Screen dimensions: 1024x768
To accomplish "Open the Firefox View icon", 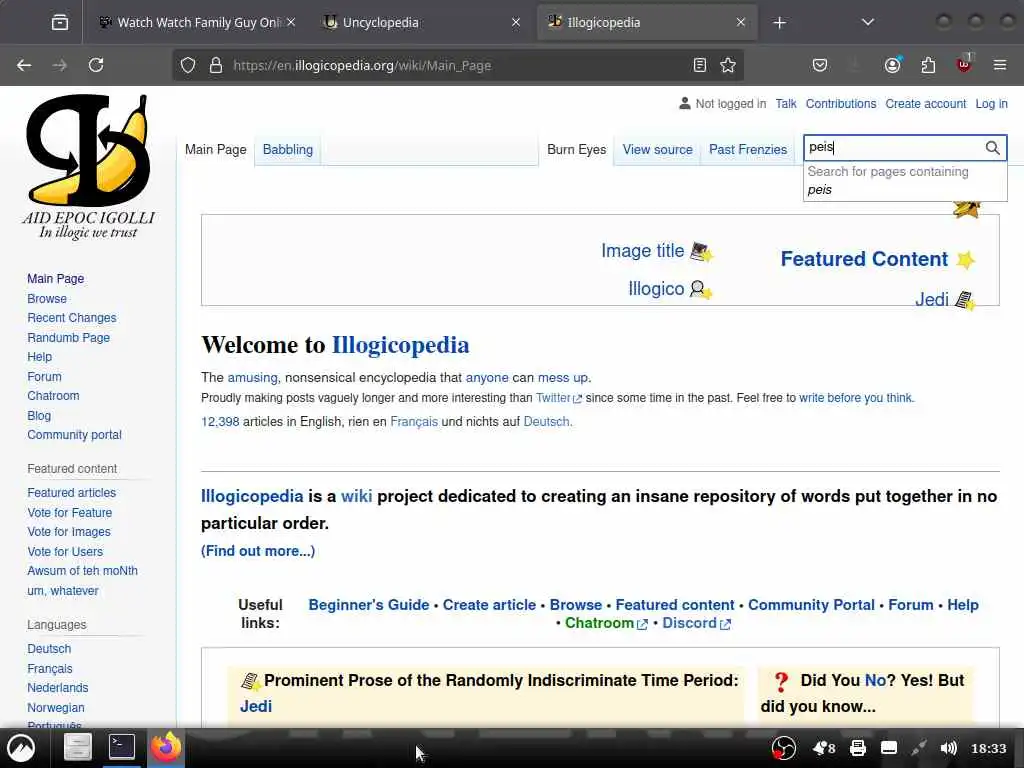I will point(59,23).
